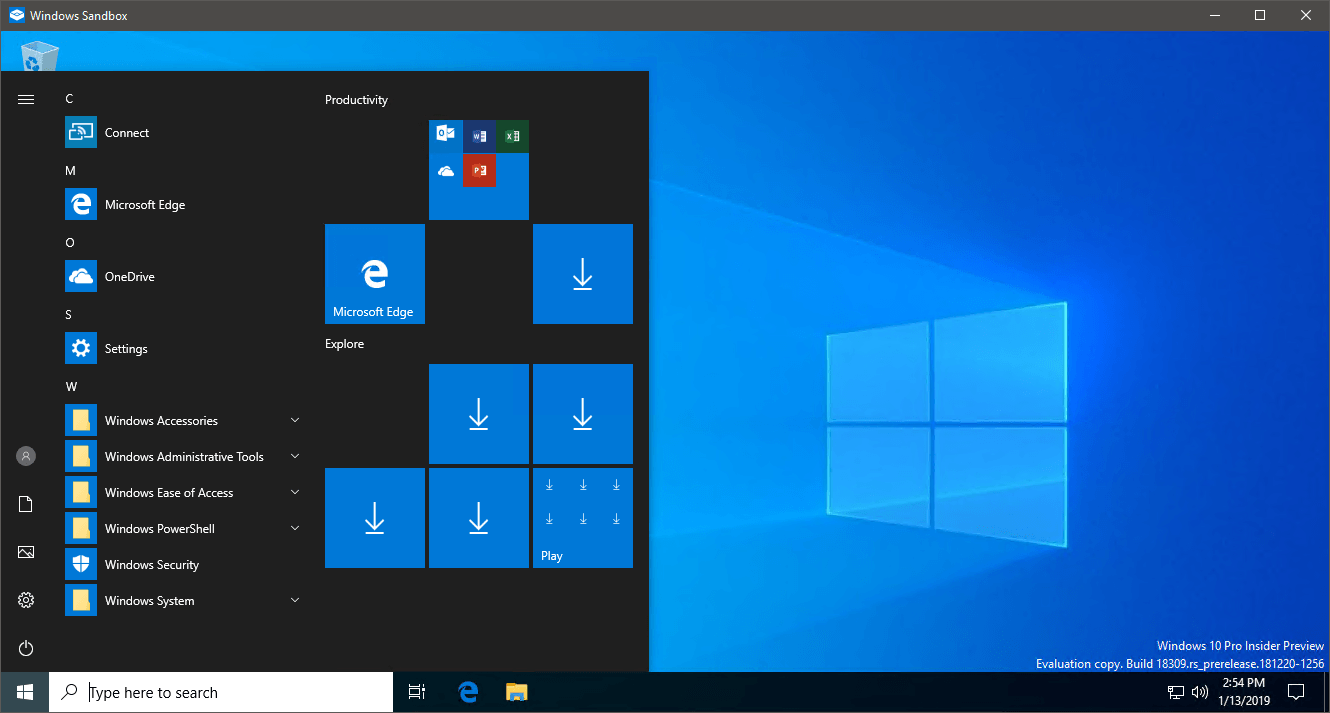Screen dimensions: 1330x713
Task: Click the Settings gear in Start side rail
Action: point(26,600)
